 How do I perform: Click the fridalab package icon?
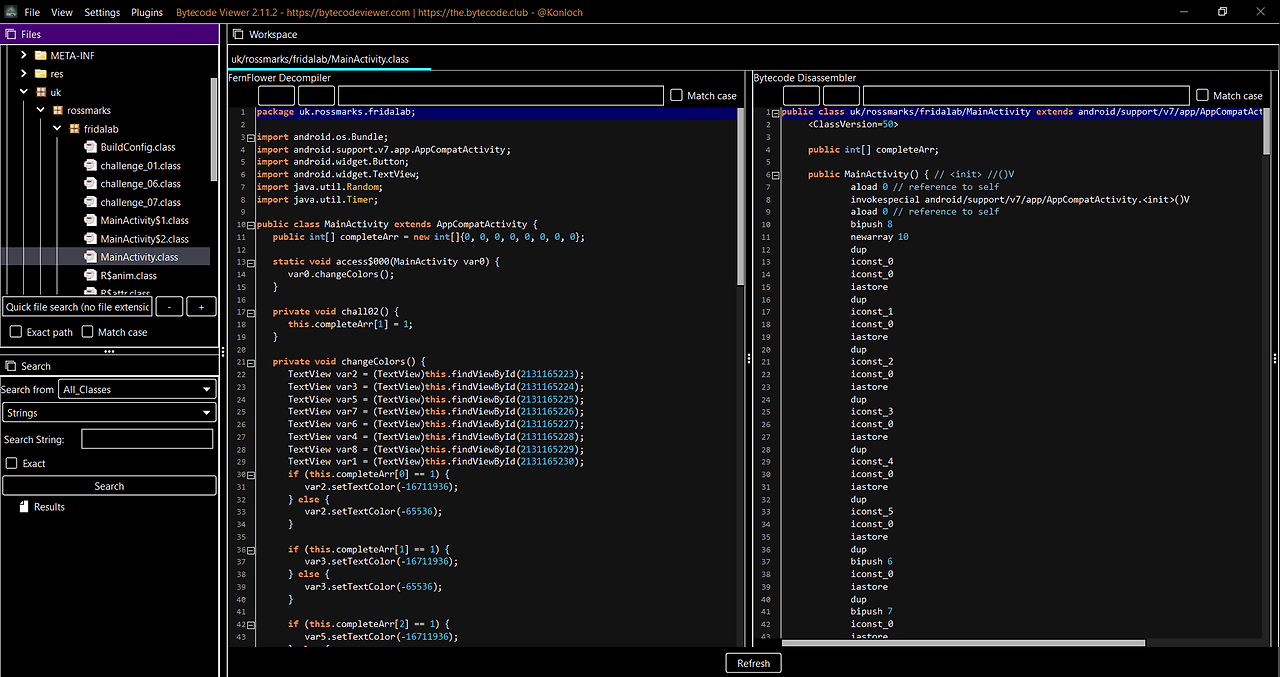(x=74, y=129)
